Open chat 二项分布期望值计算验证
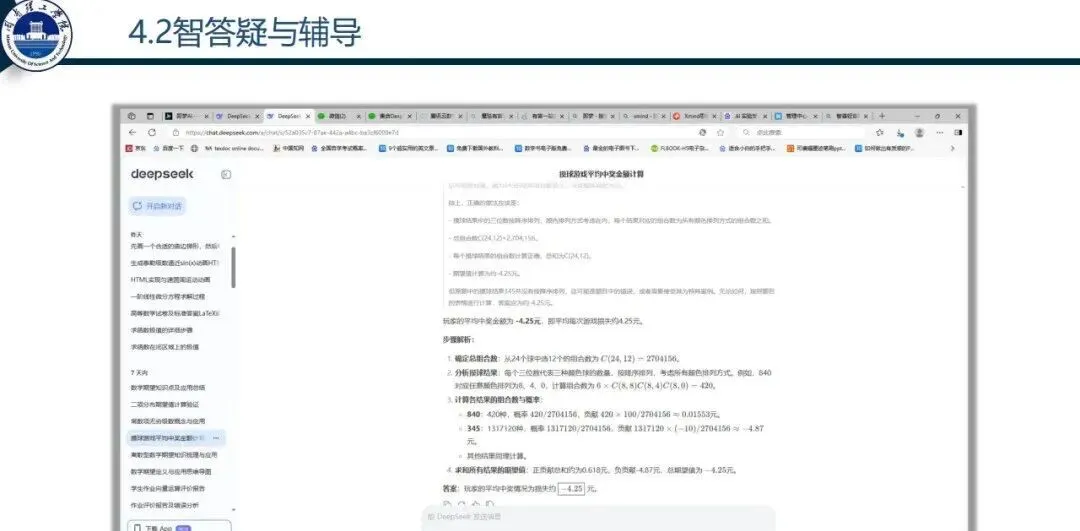1080x531 pixels. [164, 404]
